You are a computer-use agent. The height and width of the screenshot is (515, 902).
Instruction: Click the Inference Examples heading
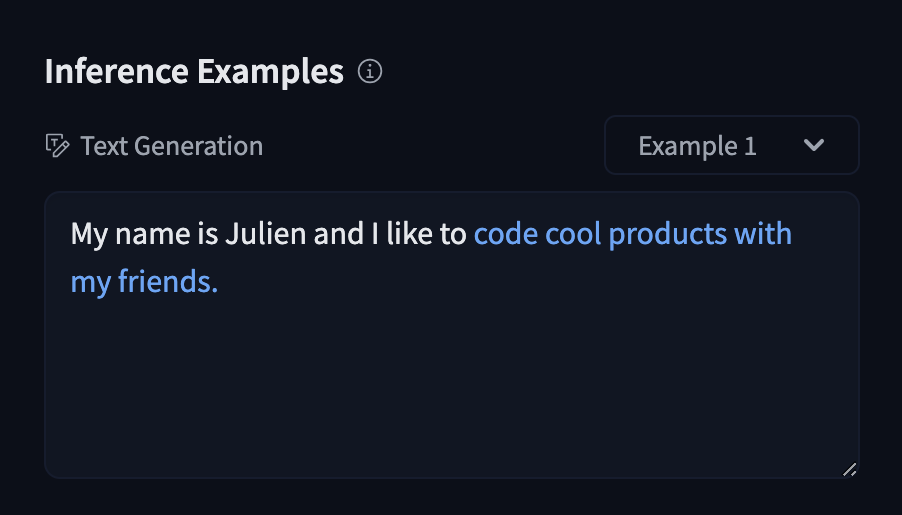[x=194, y=72]
